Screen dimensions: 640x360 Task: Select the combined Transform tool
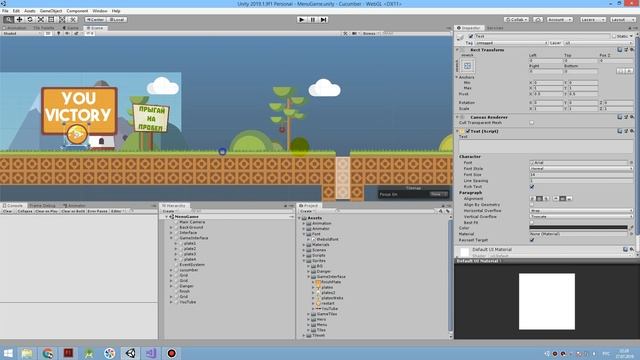click(62, 20)
